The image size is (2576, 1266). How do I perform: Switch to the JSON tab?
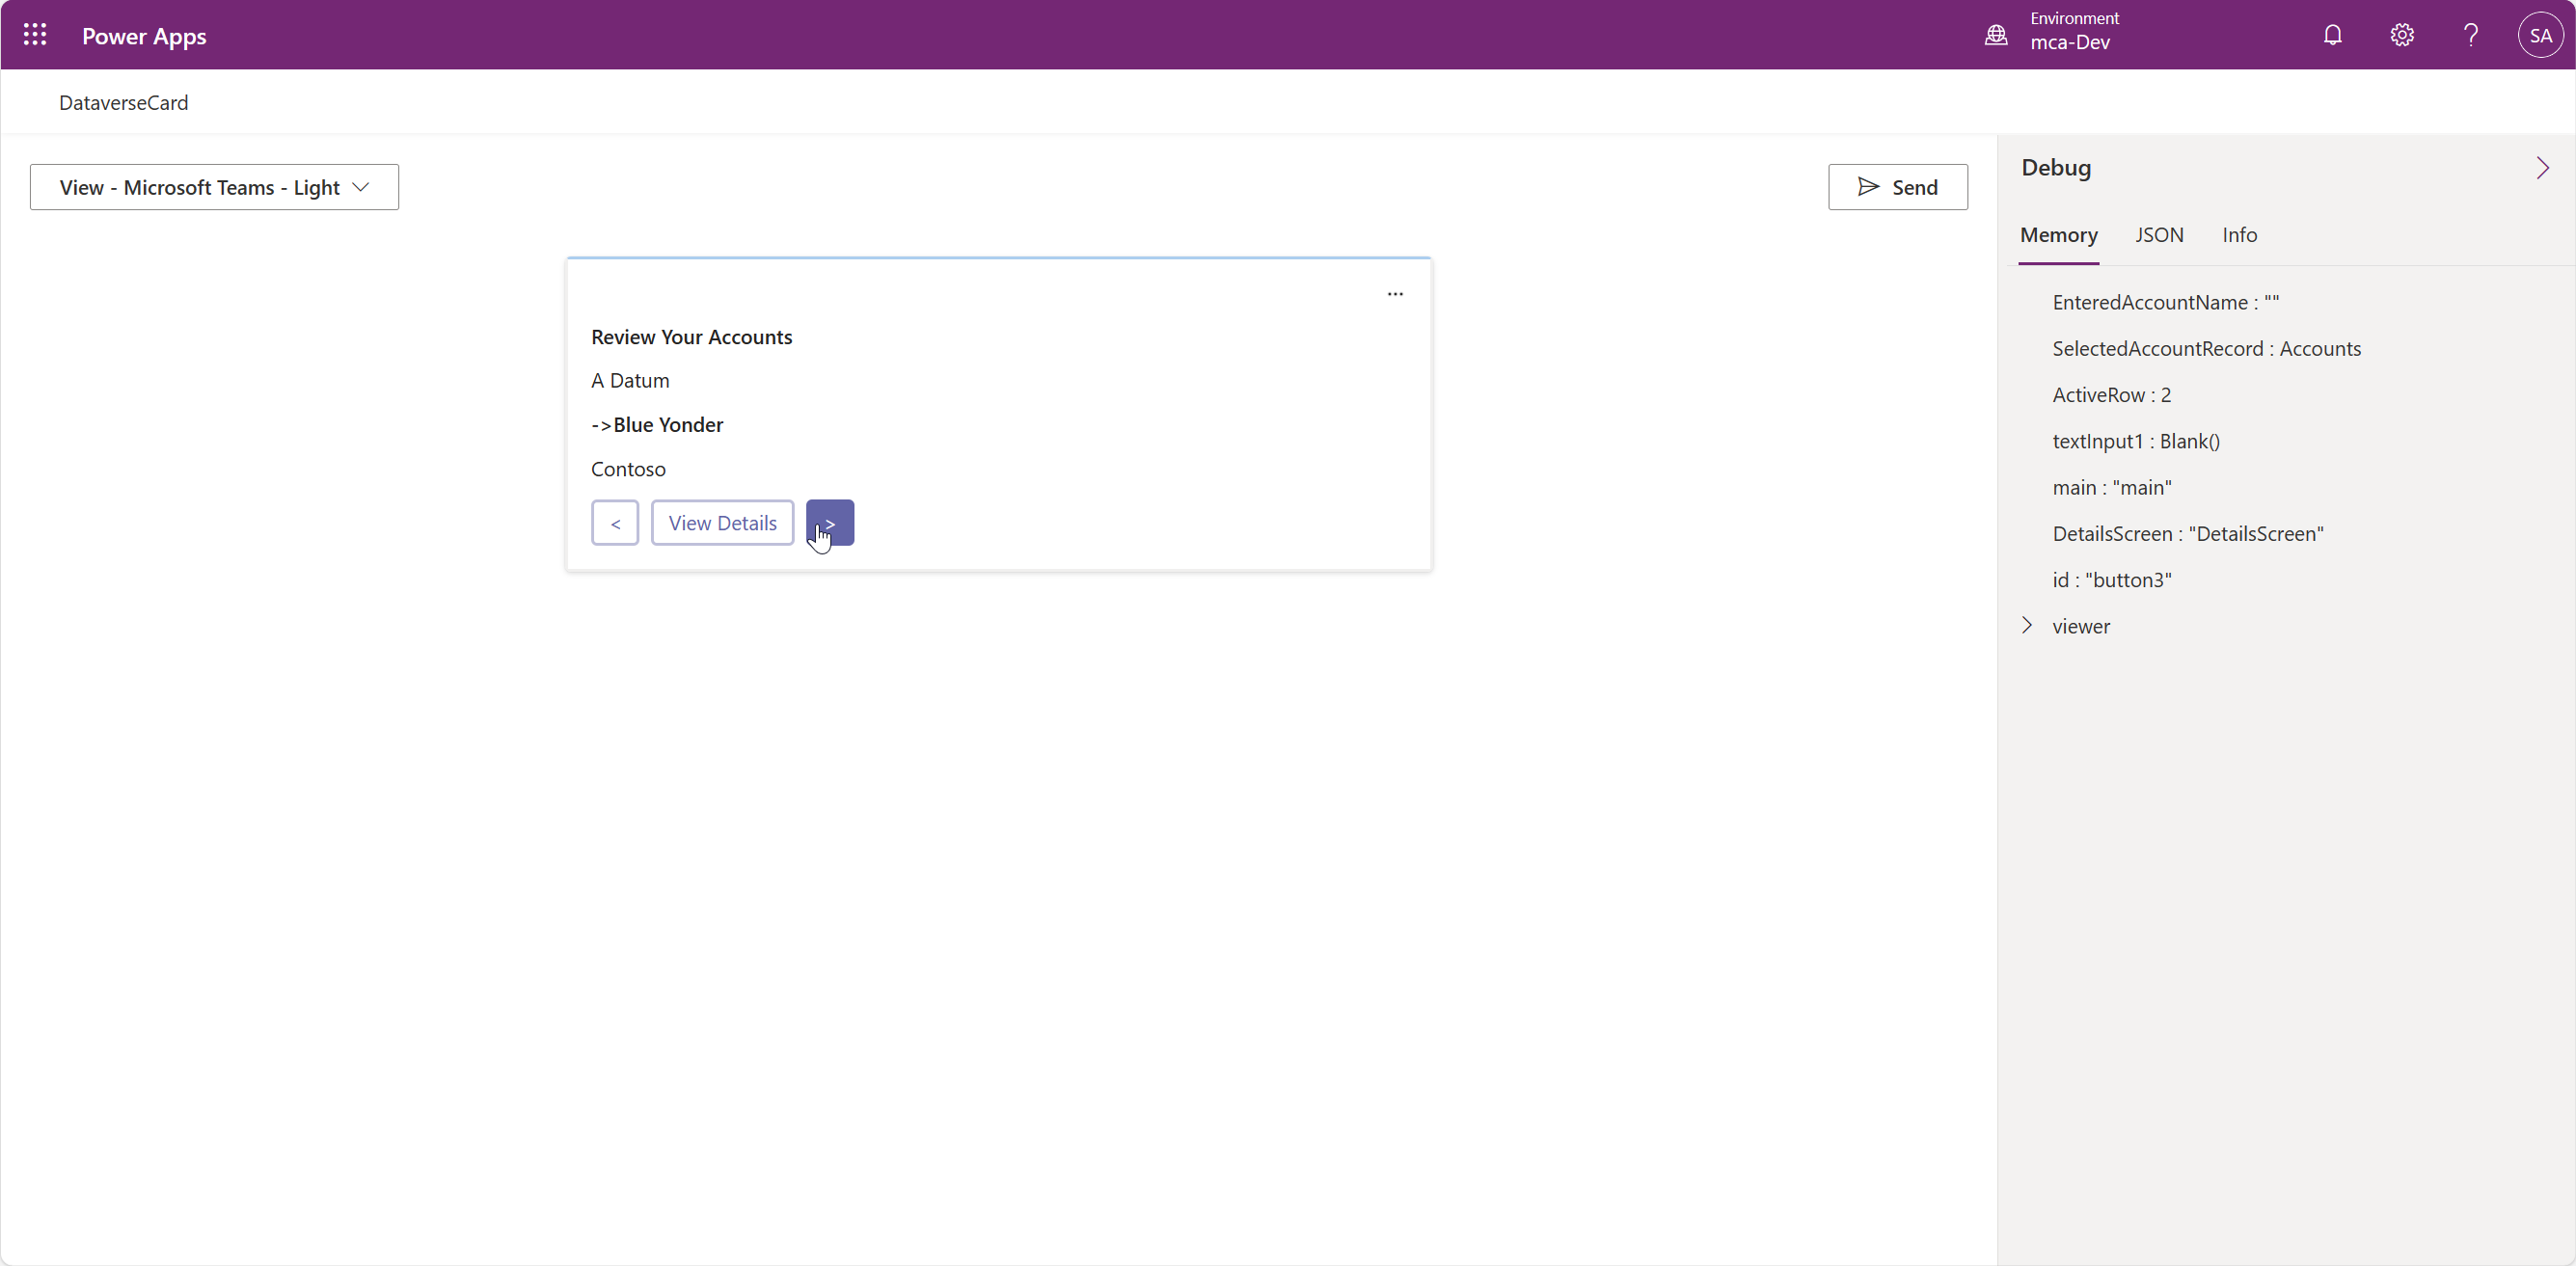coord(2159,235)
